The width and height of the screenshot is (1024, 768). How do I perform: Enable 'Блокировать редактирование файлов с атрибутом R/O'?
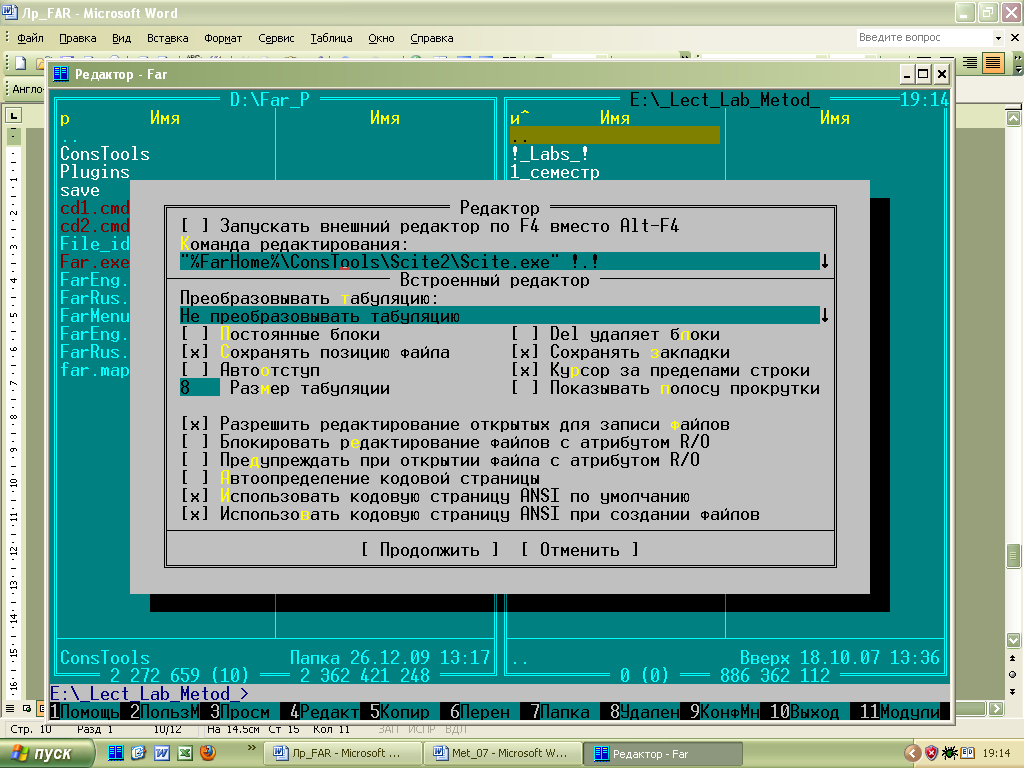point(195,443)
